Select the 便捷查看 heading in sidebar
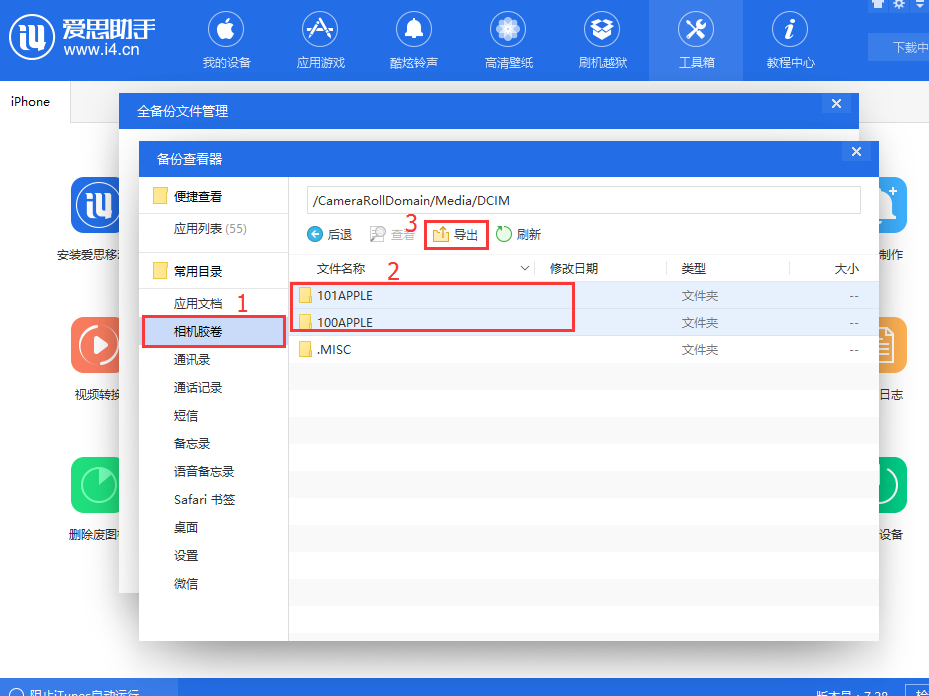The image size is (929, 696). [x=198, y=197]
